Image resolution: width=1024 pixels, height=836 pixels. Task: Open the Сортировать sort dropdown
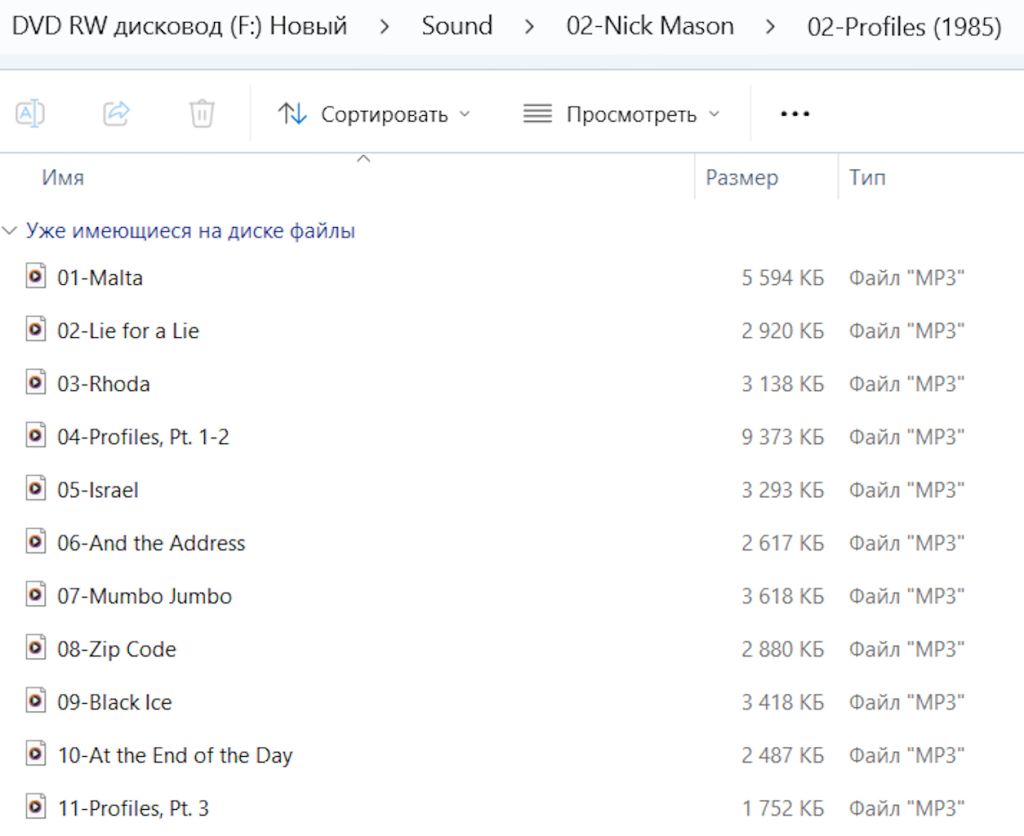pyautogui.click(x=374, y=114)
